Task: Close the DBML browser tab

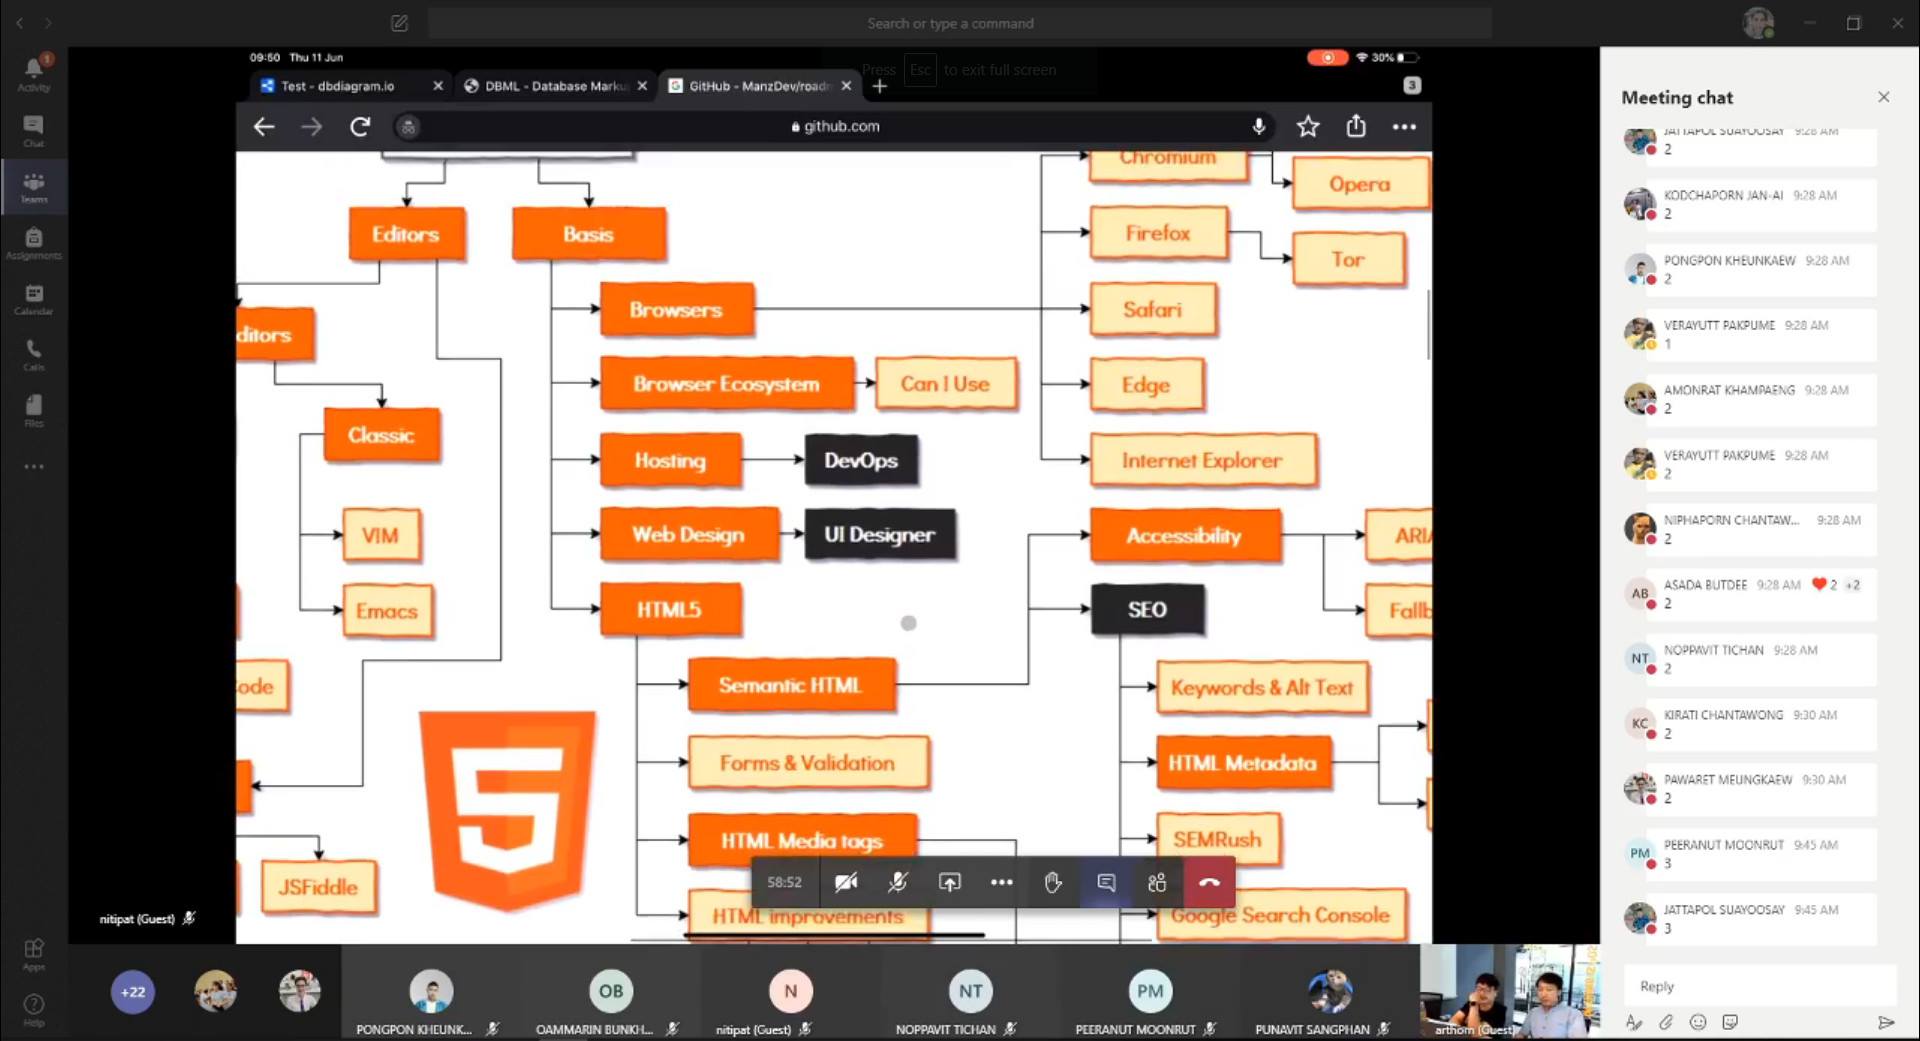Action: [642, 86]
